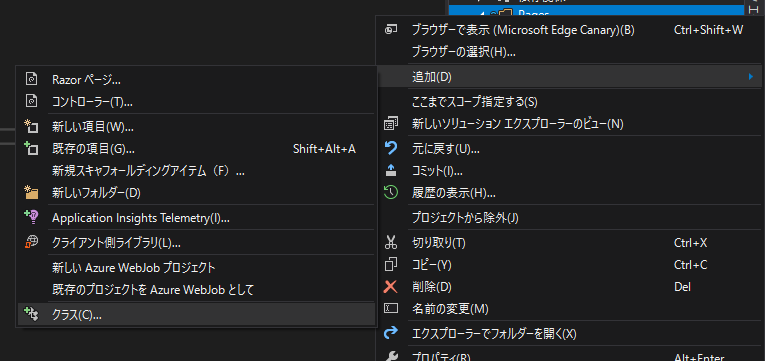Click the Application Insights lightbulb icon
Viewport: 765px width, 361px height.
pos(31,217)
